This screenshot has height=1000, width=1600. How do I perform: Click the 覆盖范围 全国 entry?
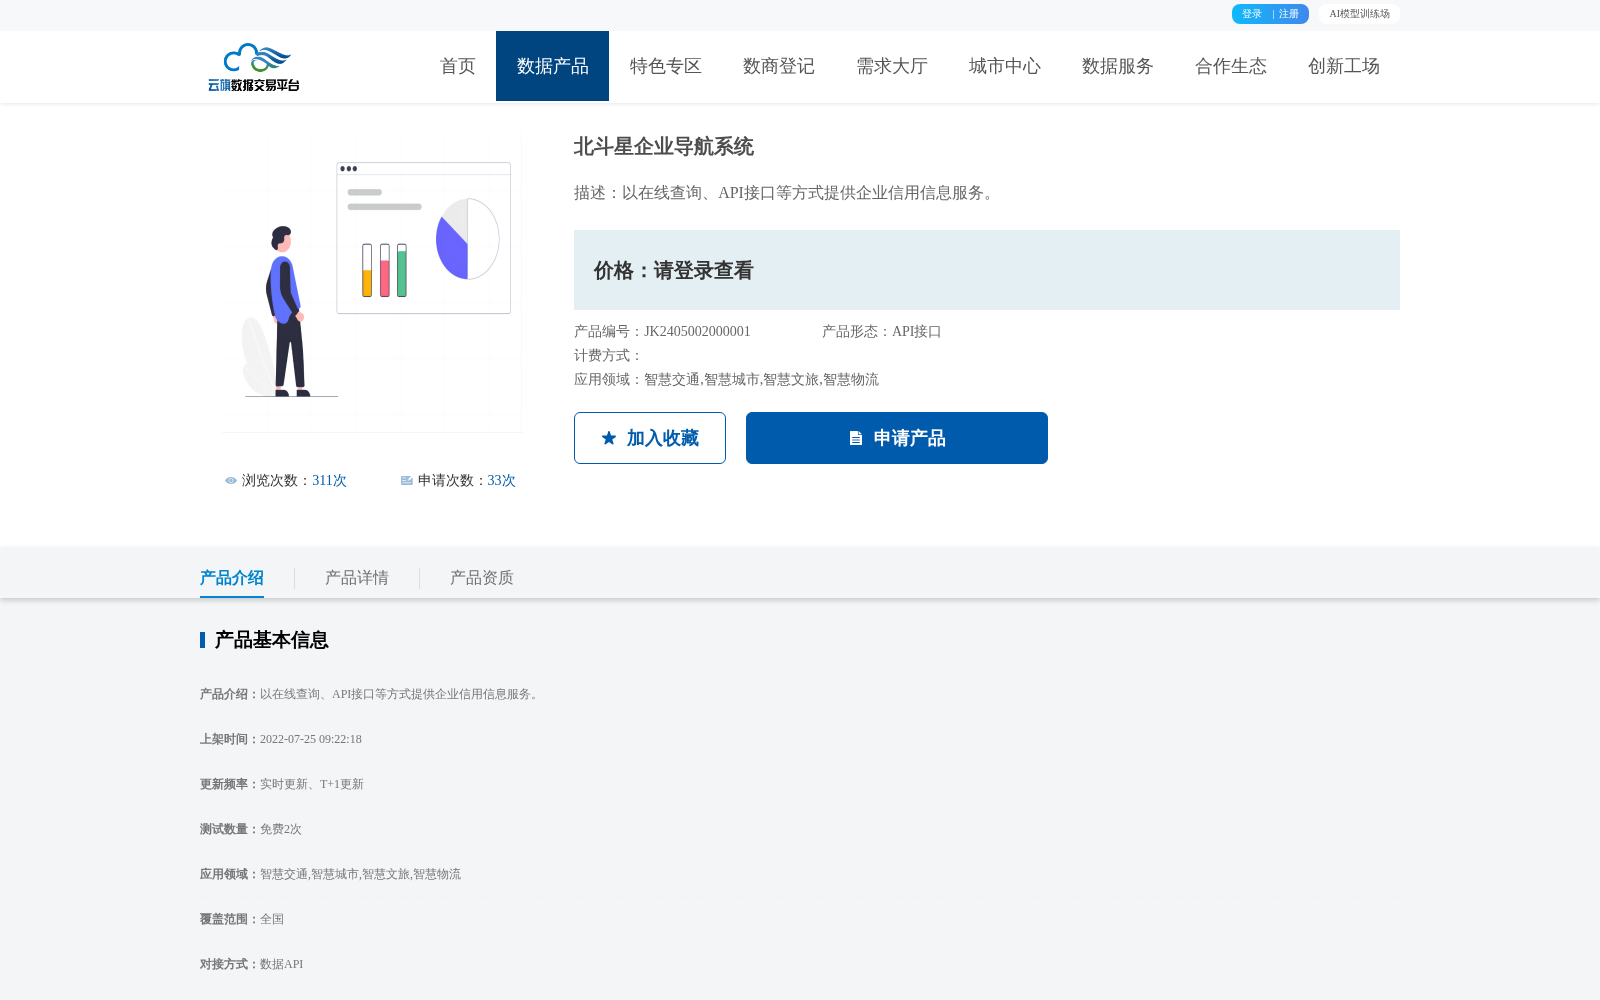pyautogui.click(x=242, y=919)
